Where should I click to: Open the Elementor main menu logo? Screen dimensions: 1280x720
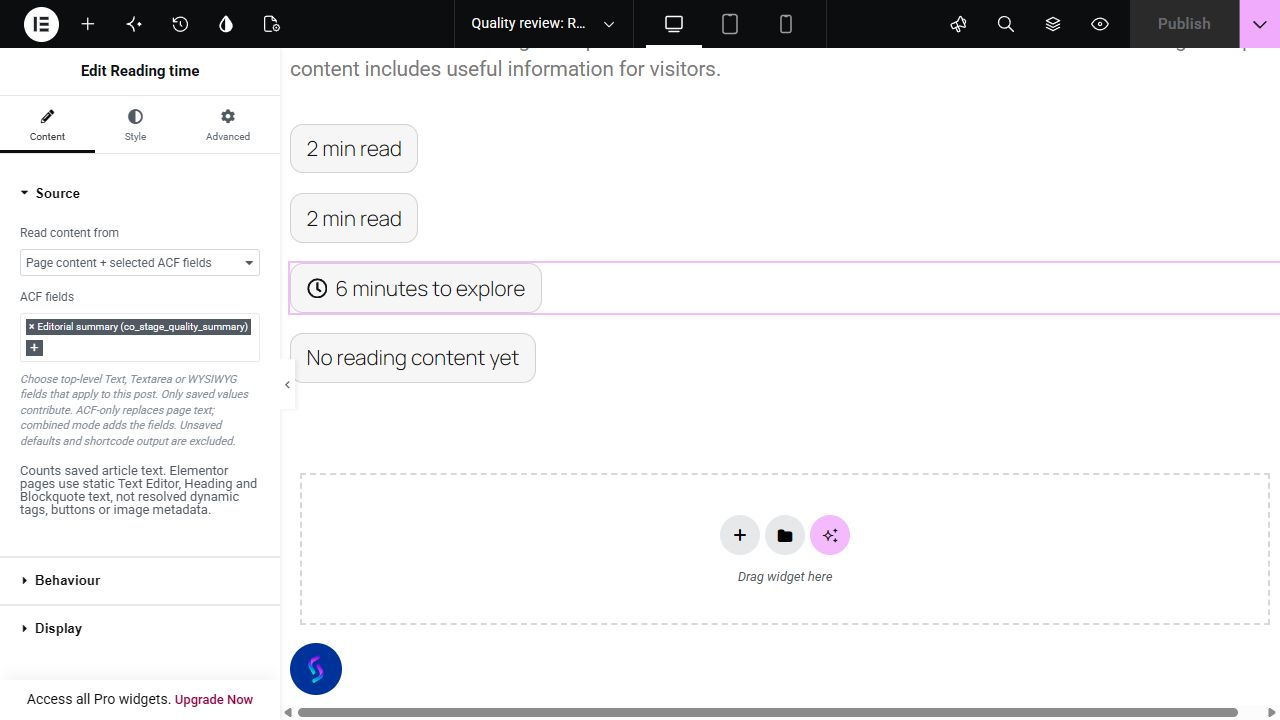[x=42, y=24]
